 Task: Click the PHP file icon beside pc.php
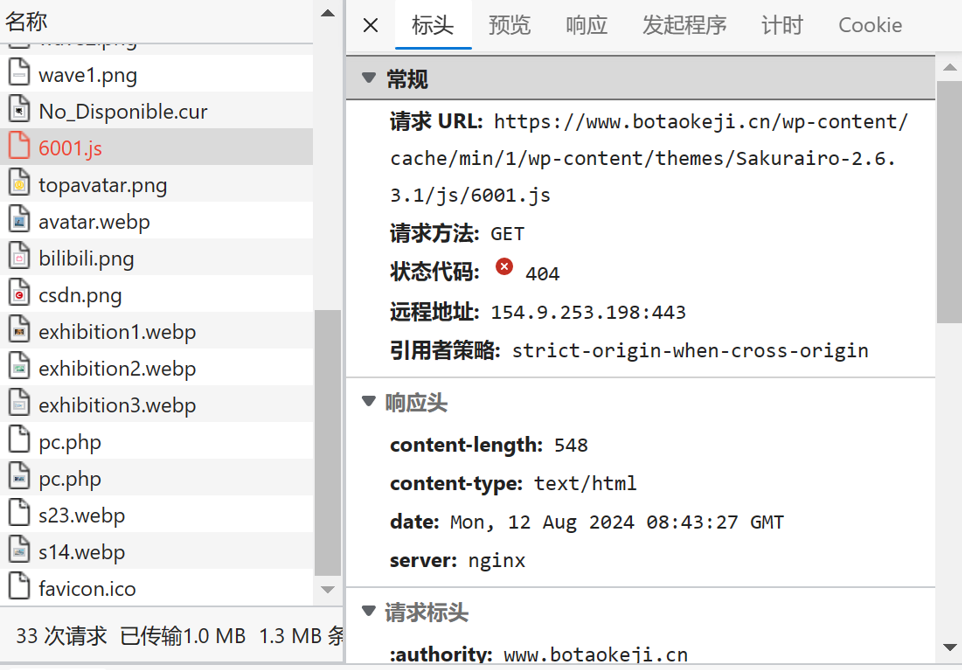(21, 441)
